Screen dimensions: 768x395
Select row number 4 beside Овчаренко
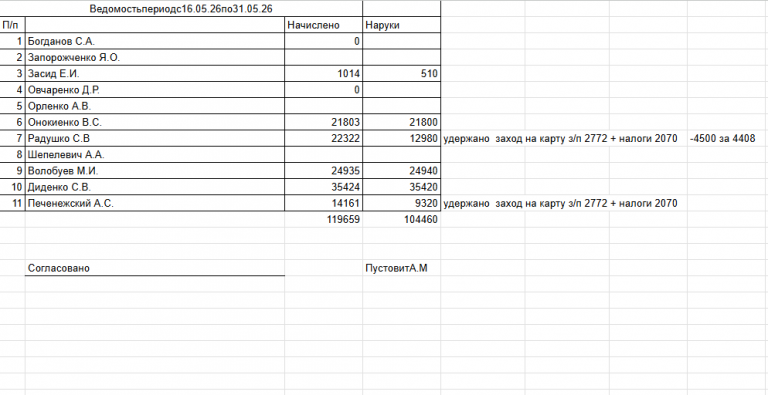(12, 90)
